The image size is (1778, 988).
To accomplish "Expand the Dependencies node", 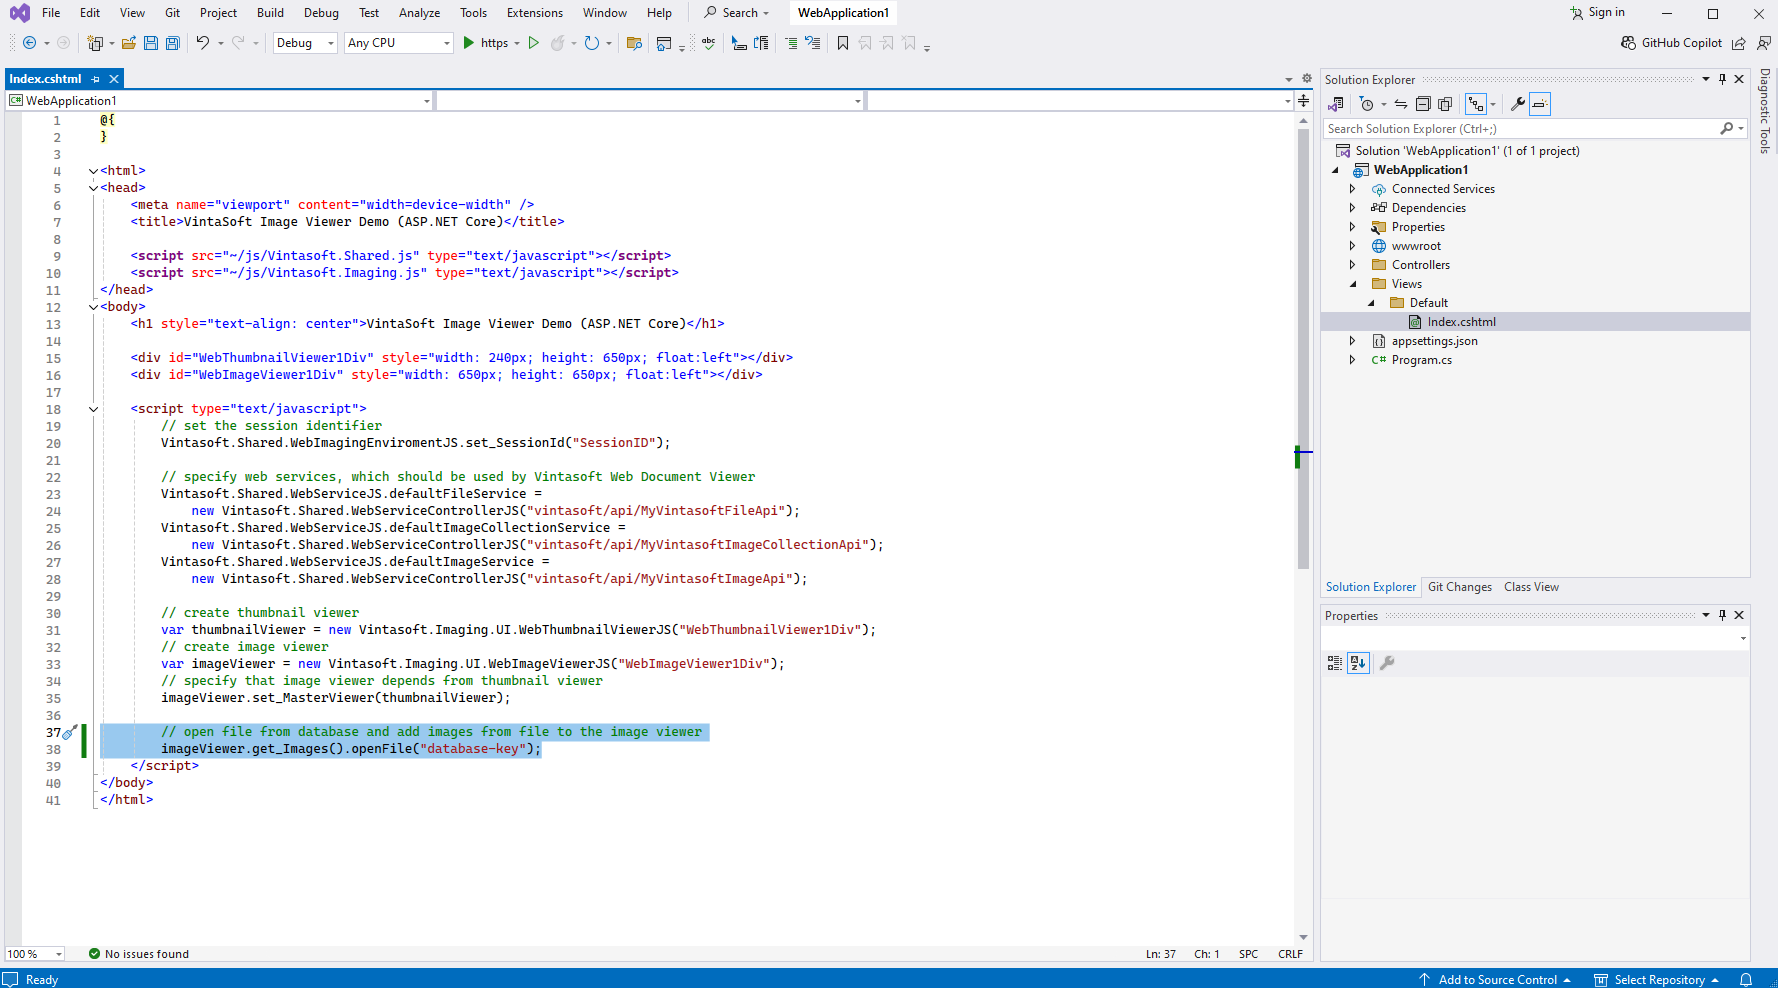I will (x=1352, y=208).
